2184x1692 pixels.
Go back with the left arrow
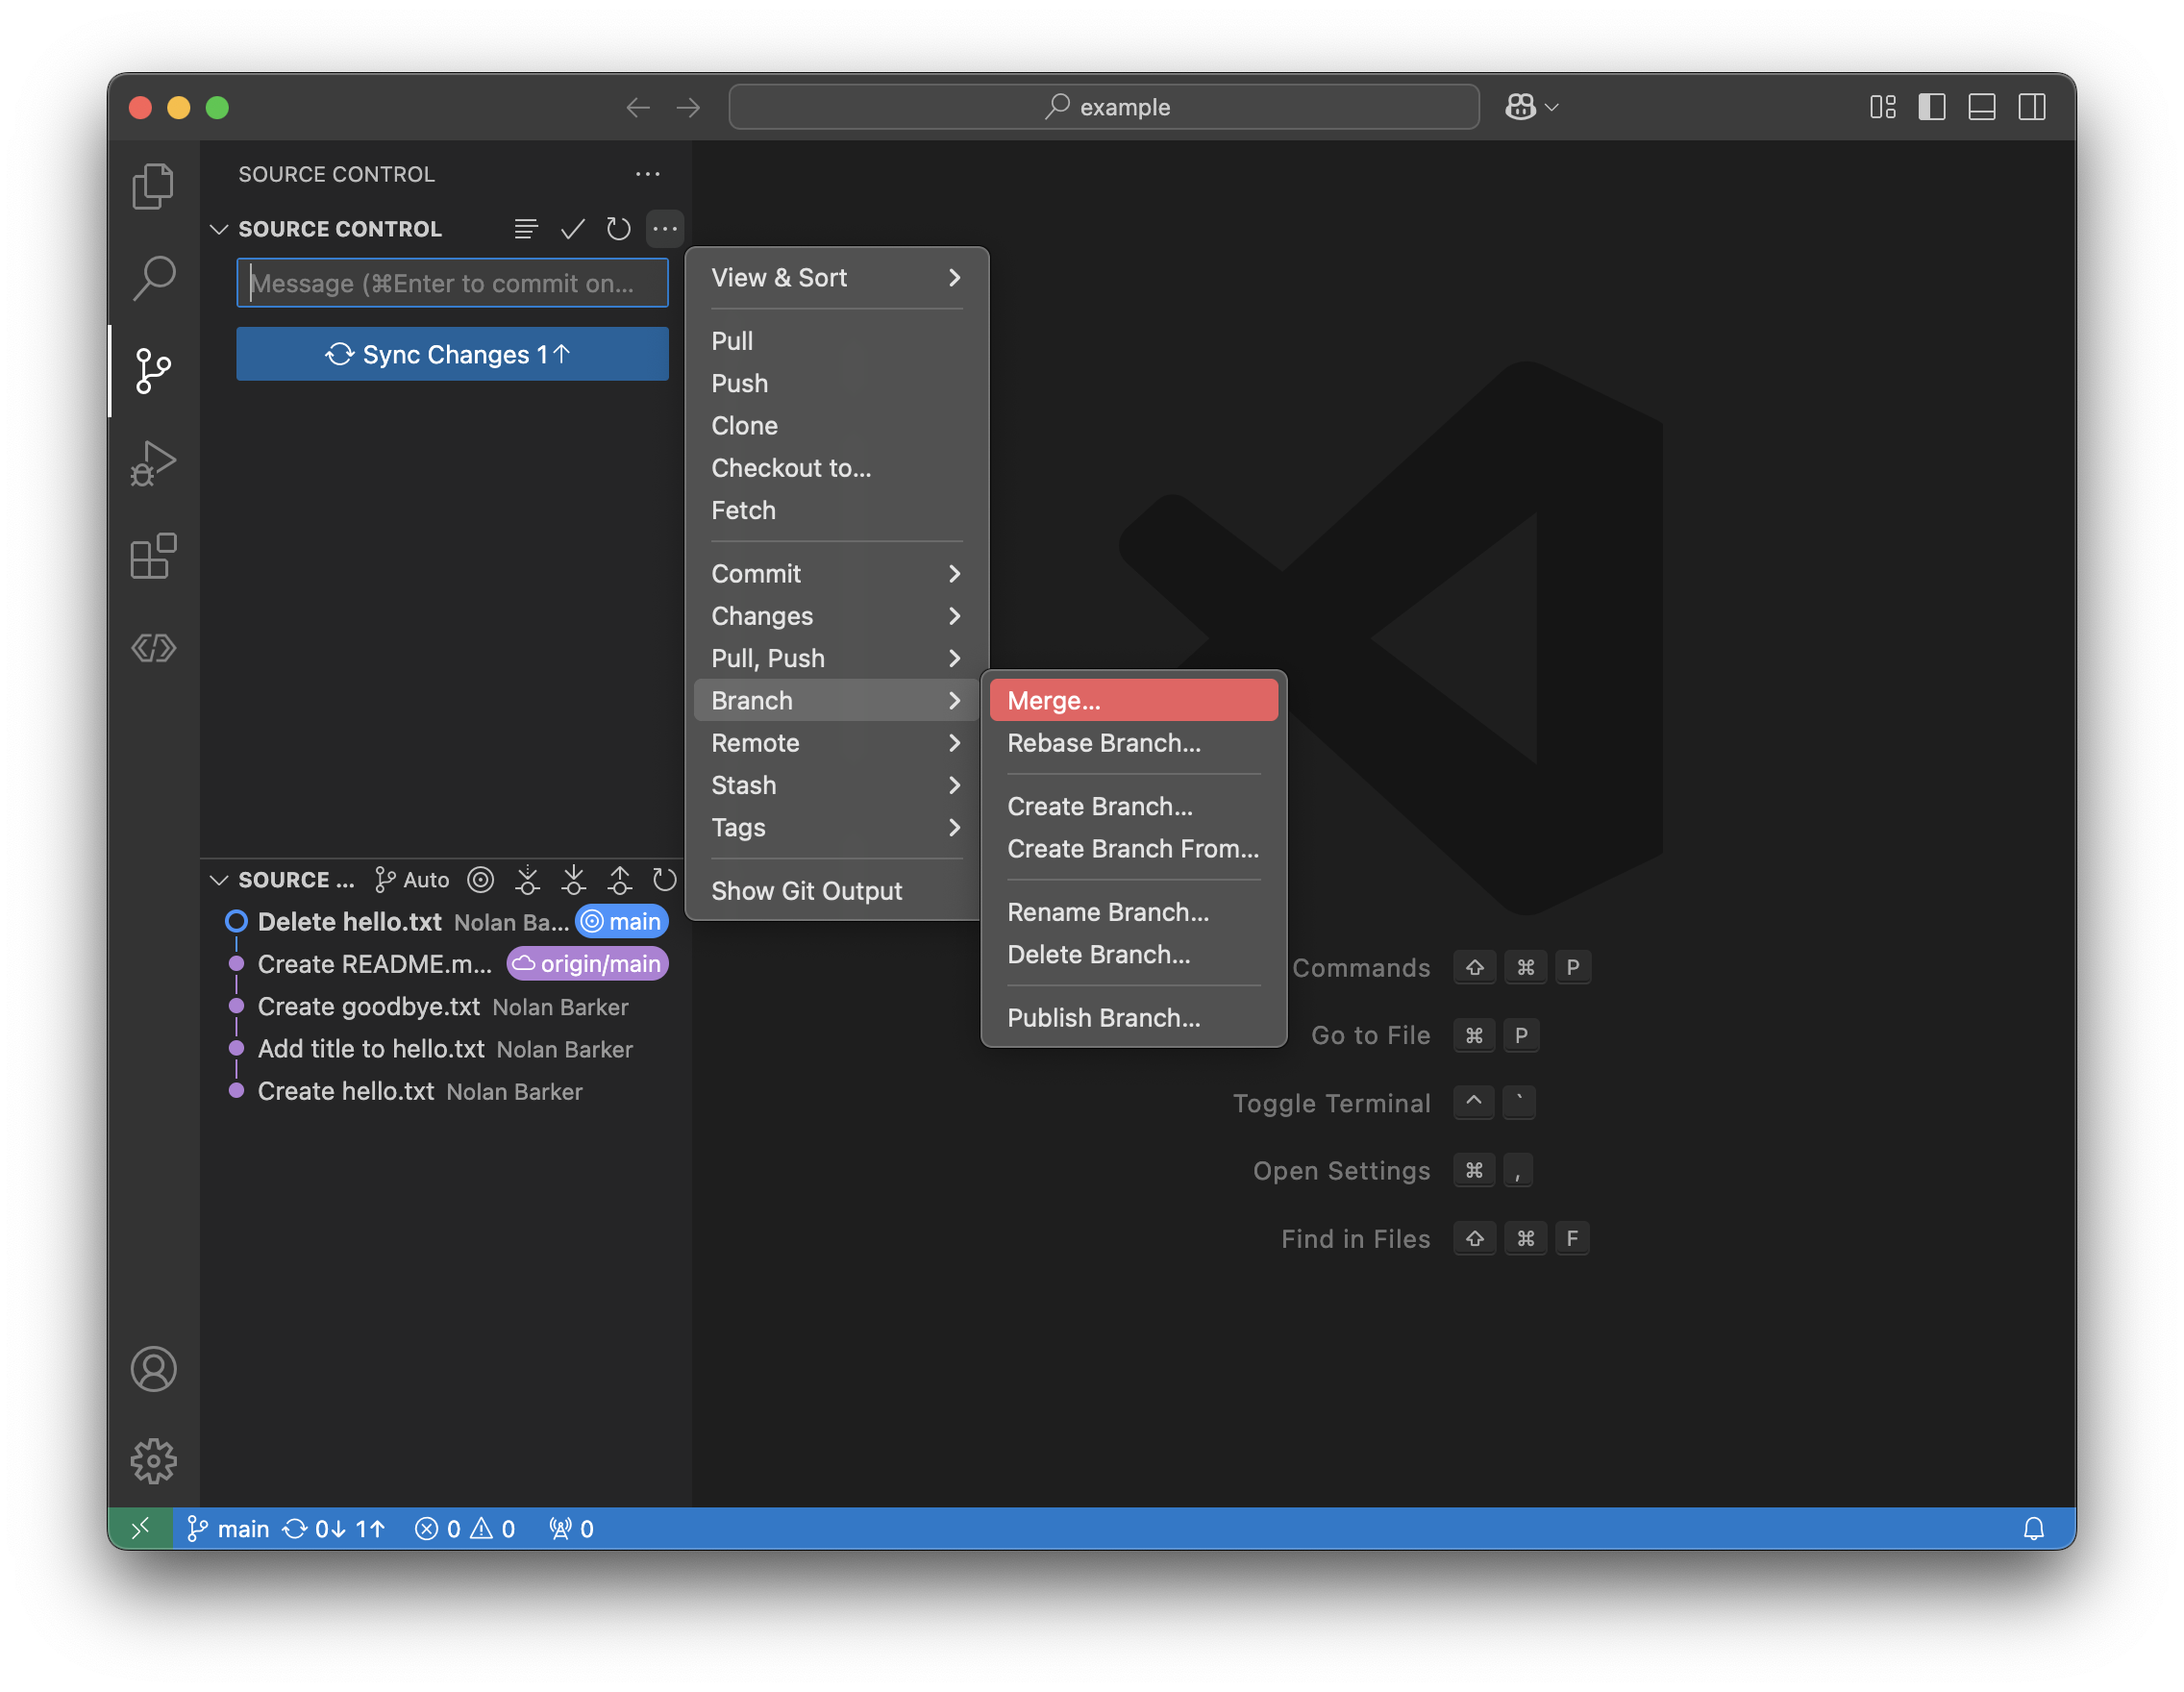click(x=638, y=107)
